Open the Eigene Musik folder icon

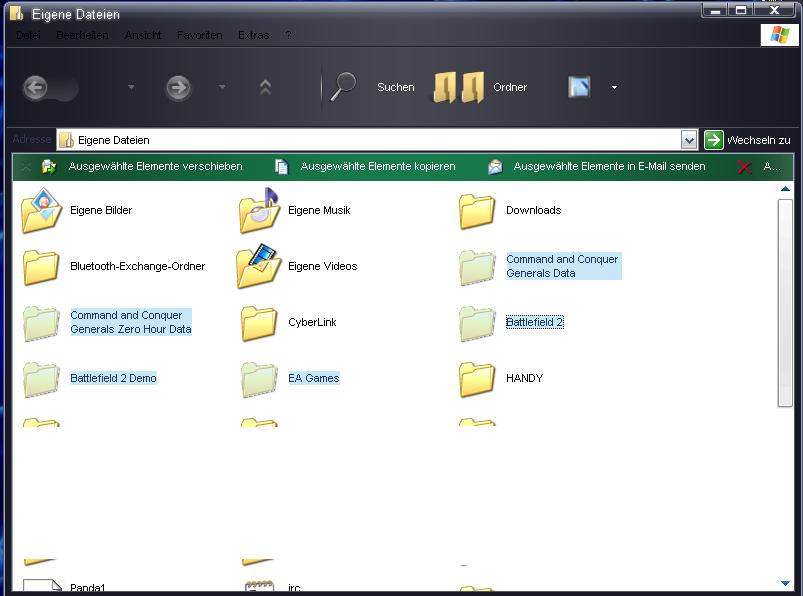tap(260, 210)
